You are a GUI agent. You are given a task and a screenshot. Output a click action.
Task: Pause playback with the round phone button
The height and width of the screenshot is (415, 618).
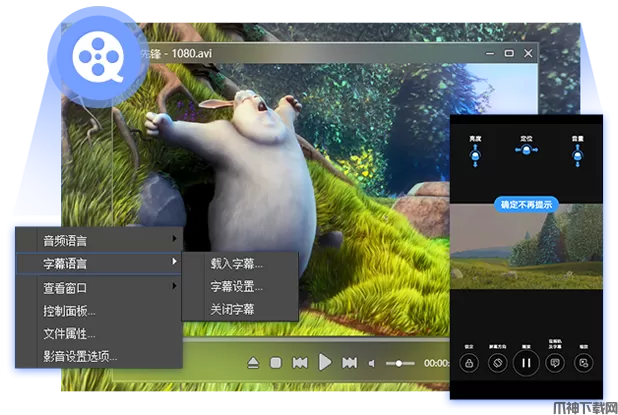point(526,363)
